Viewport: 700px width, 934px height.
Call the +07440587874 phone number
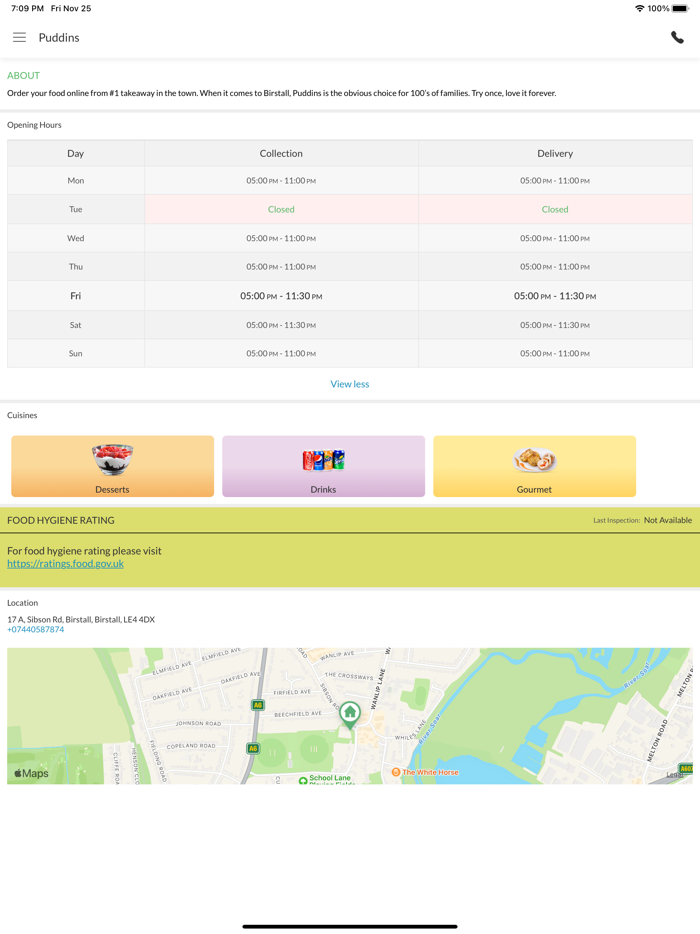(x=36, y=630)
